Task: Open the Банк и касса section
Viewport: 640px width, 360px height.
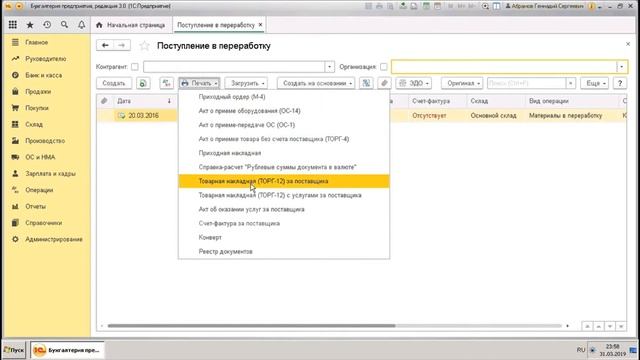Action: (x=43, y=75)
